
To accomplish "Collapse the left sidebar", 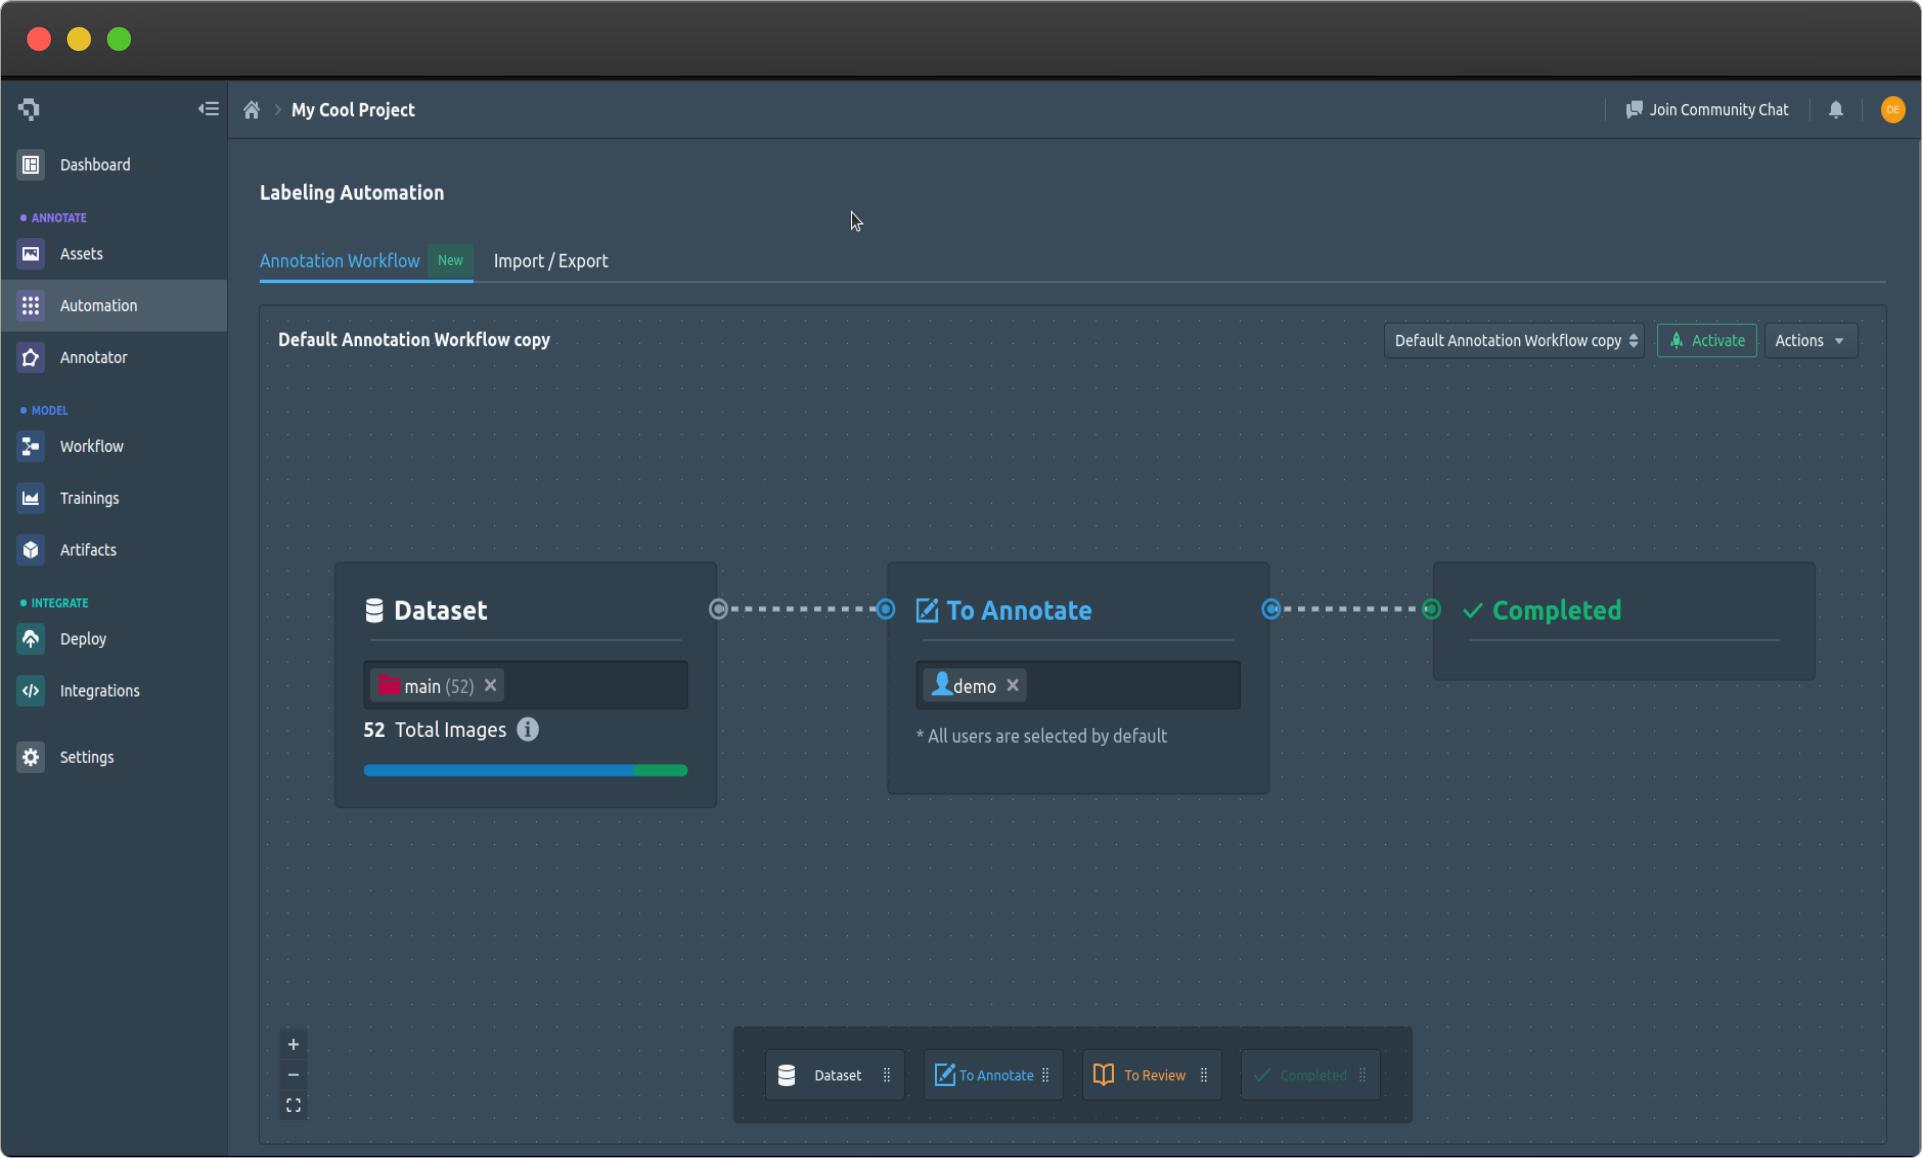I will tap(208, 108).
